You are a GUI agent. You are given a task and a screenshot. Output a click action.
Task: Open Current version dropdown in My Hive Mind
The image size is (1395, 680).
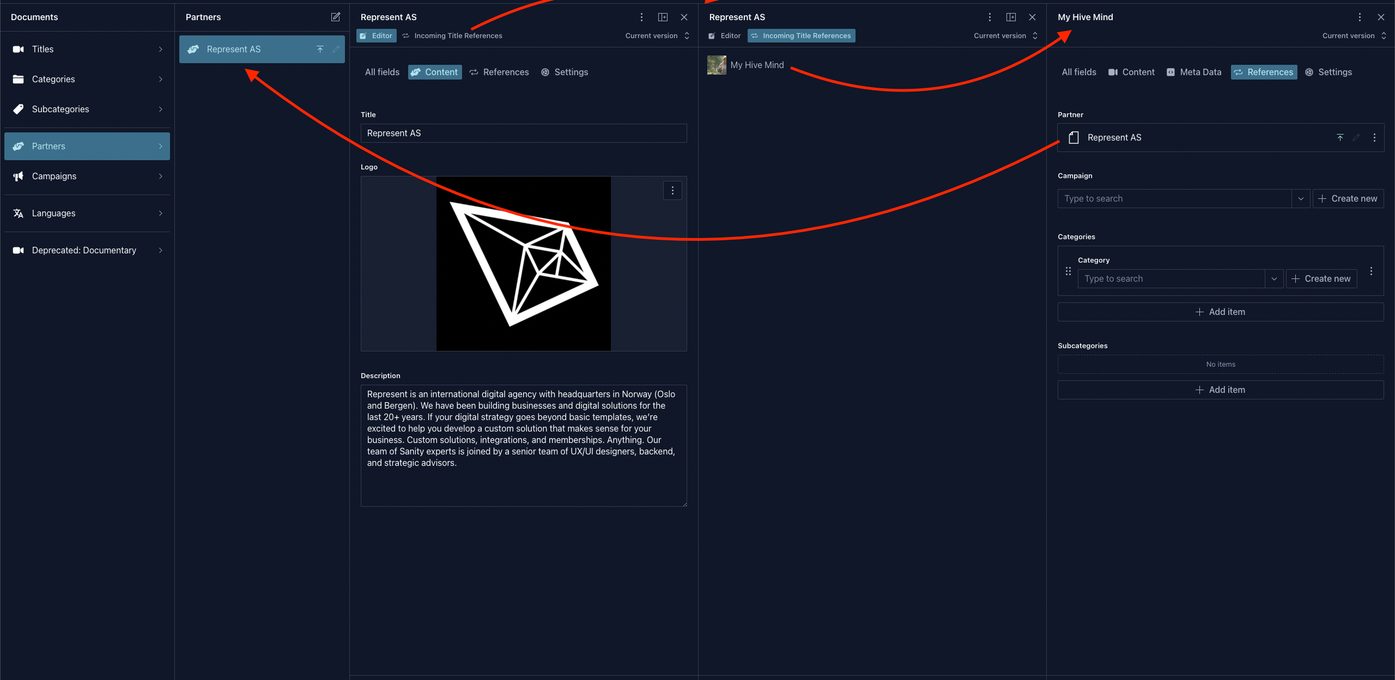pyautogui.click(x=1354, y=36)
